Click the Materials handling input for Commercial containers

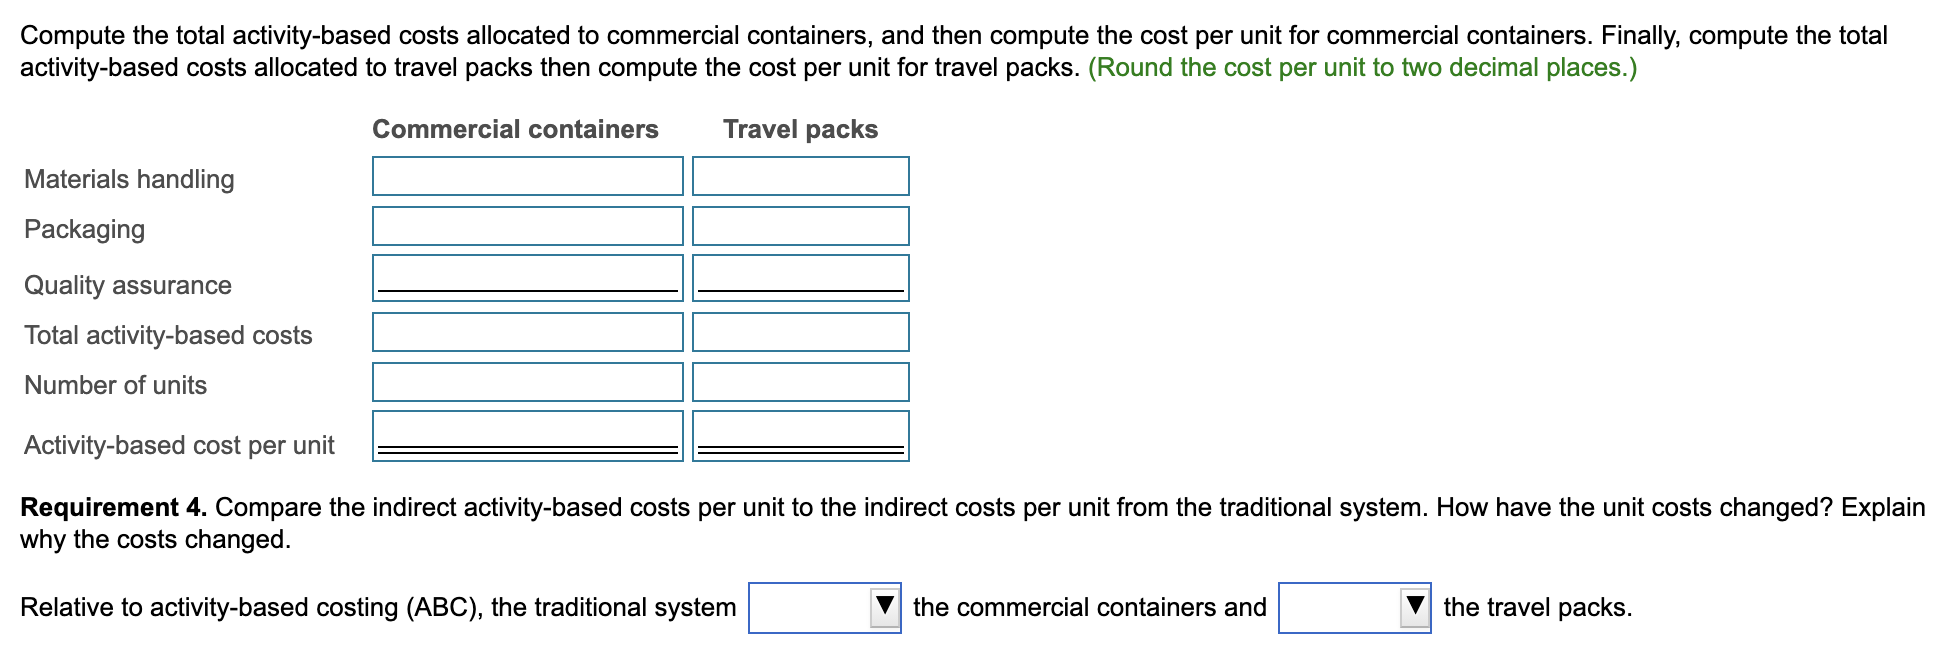pyautogui.click(x=527, y=176)
